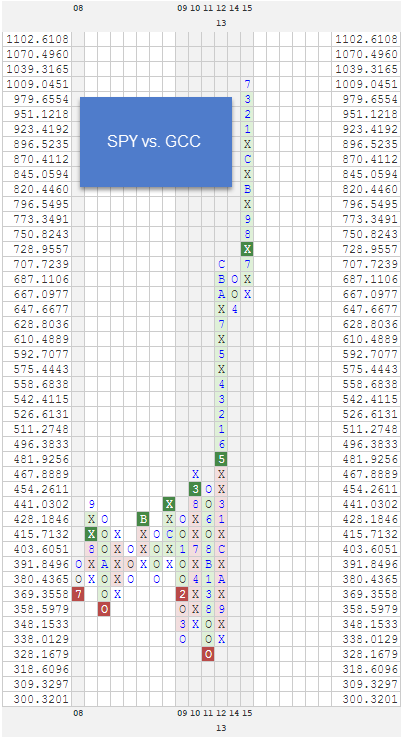Click the 5 in the 592.7077 row

(x=221, y=354)
